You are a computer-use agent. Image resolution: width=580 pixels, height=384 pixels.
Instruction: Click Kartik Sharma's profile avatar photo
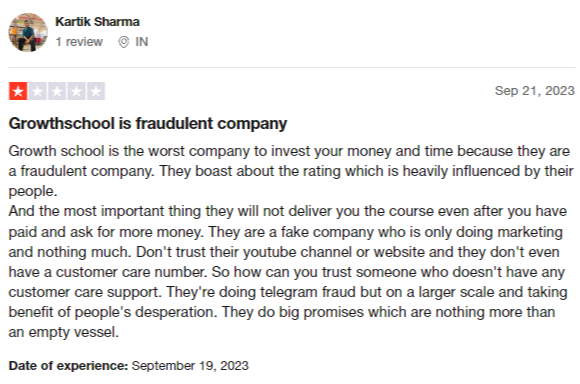point(28,33)
